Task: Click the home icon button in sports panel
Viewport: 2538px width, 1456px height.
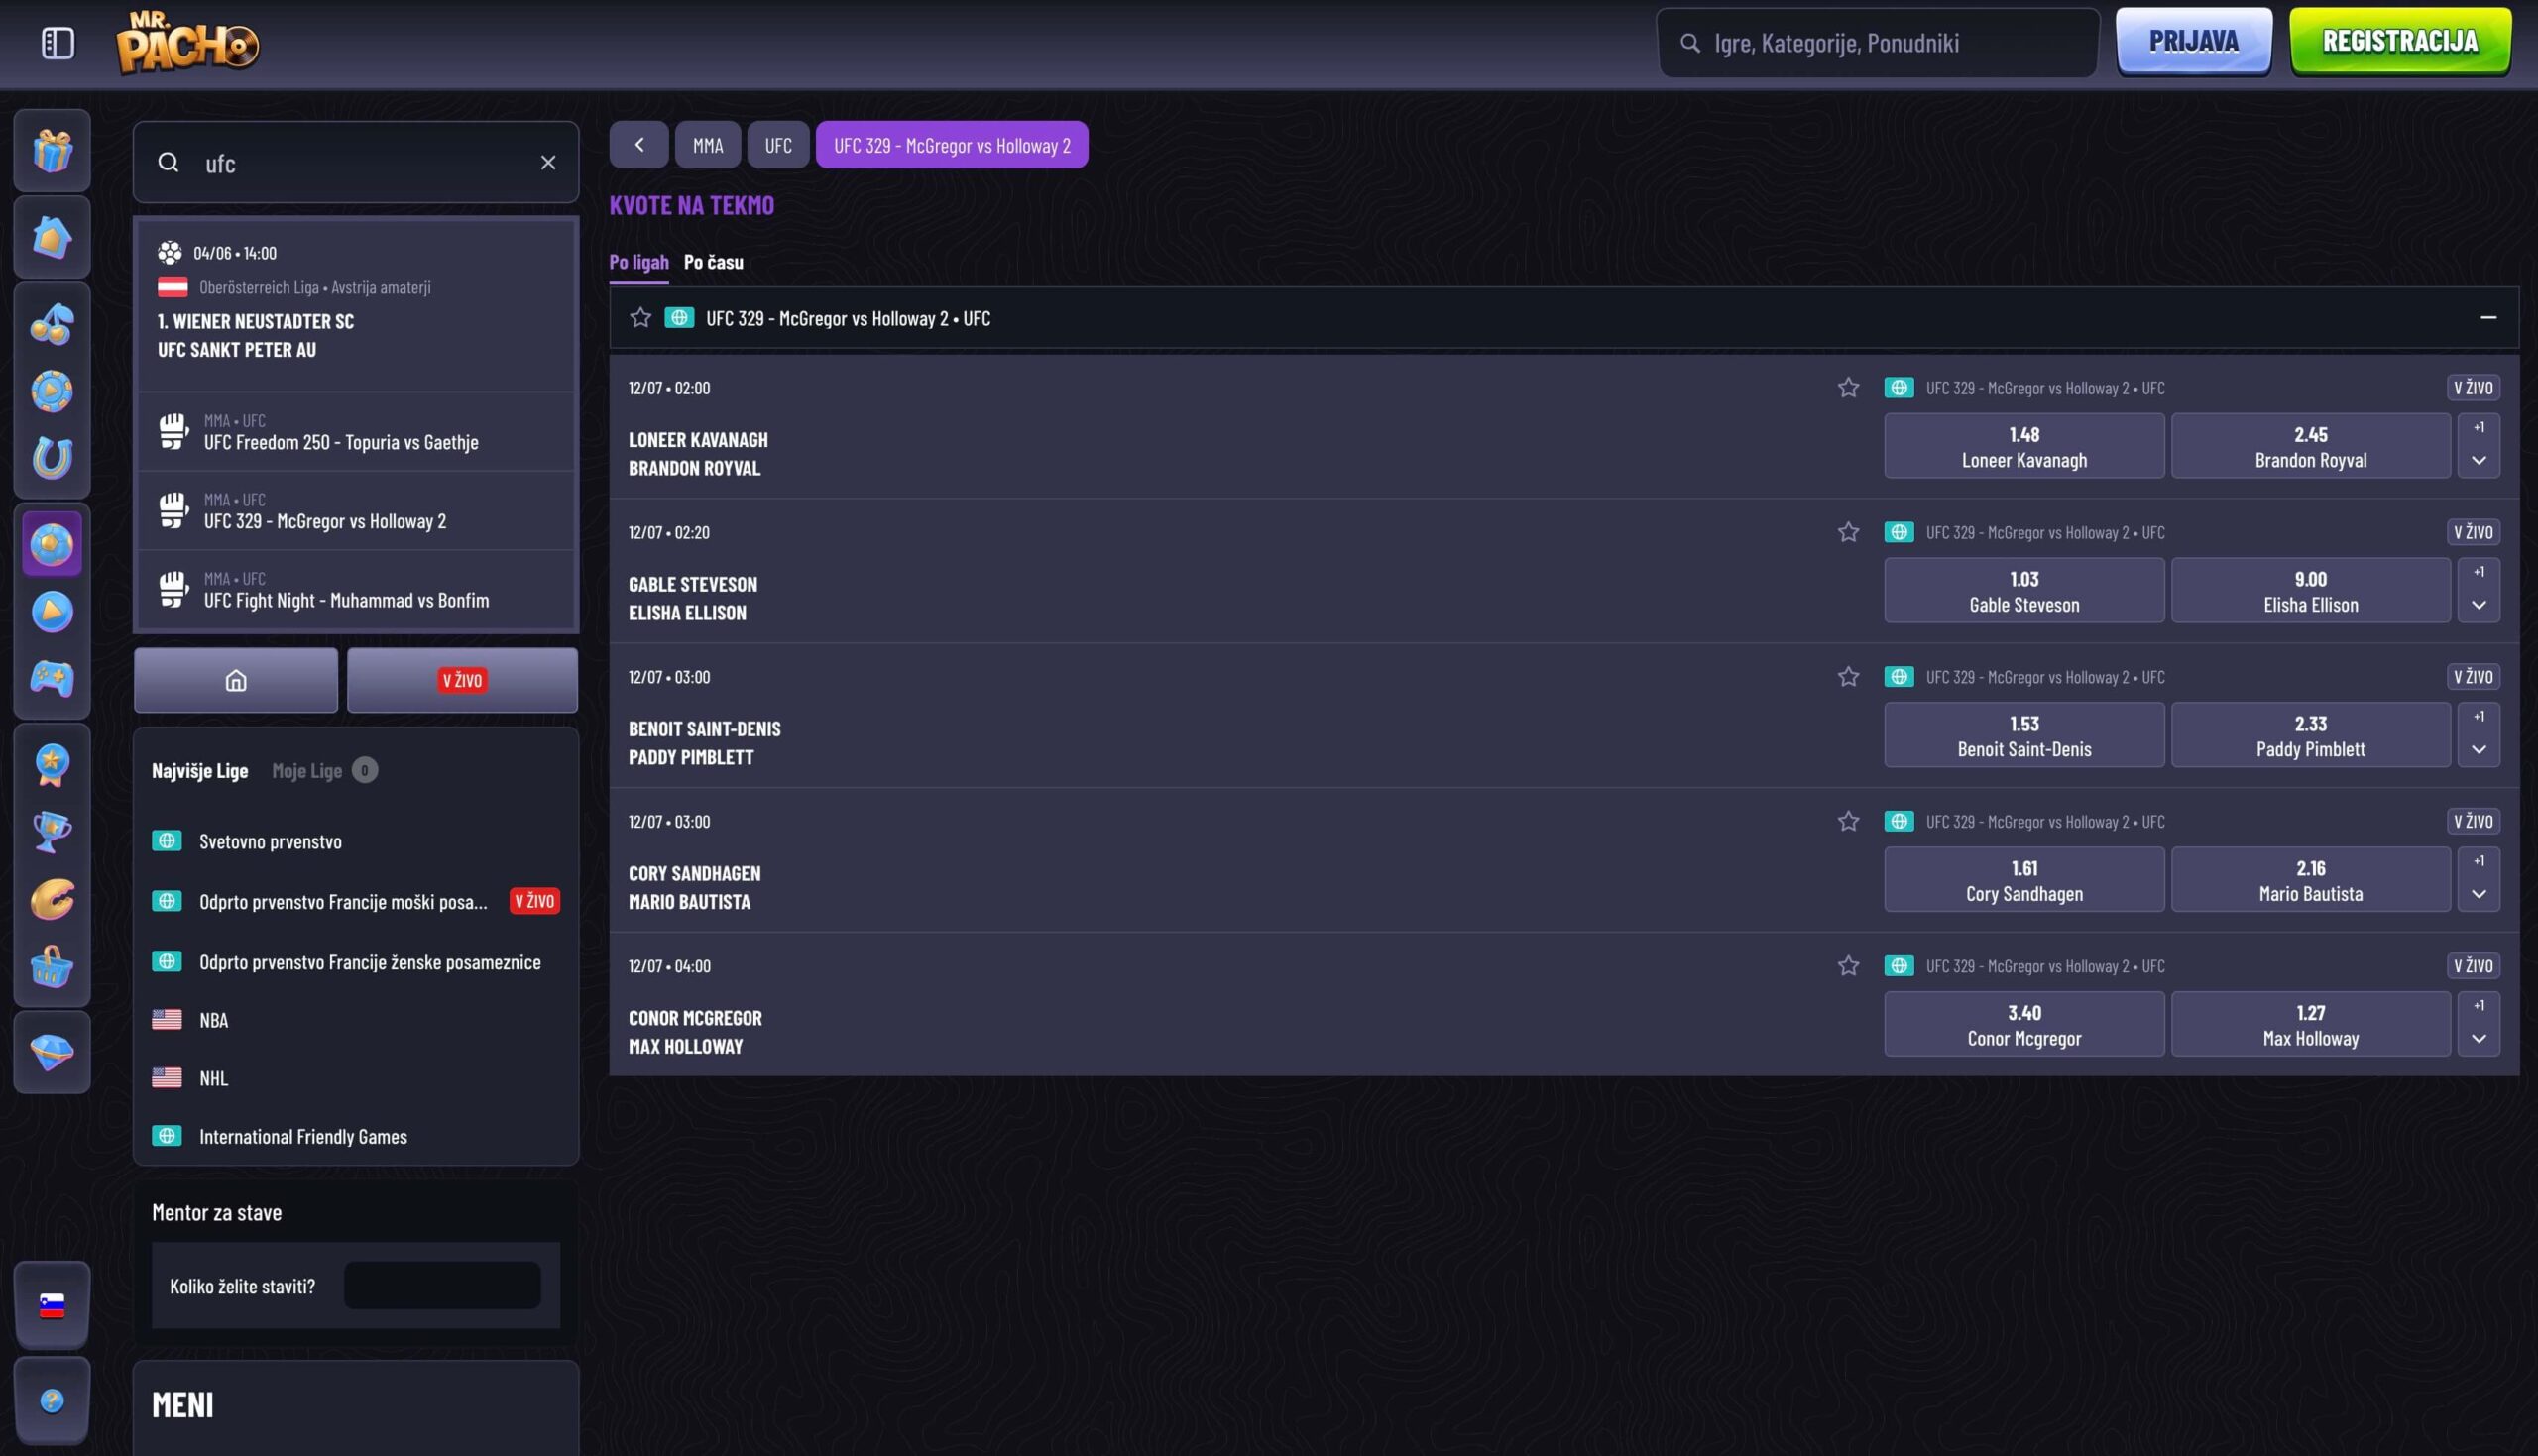Action: click(x=236, y=680)
